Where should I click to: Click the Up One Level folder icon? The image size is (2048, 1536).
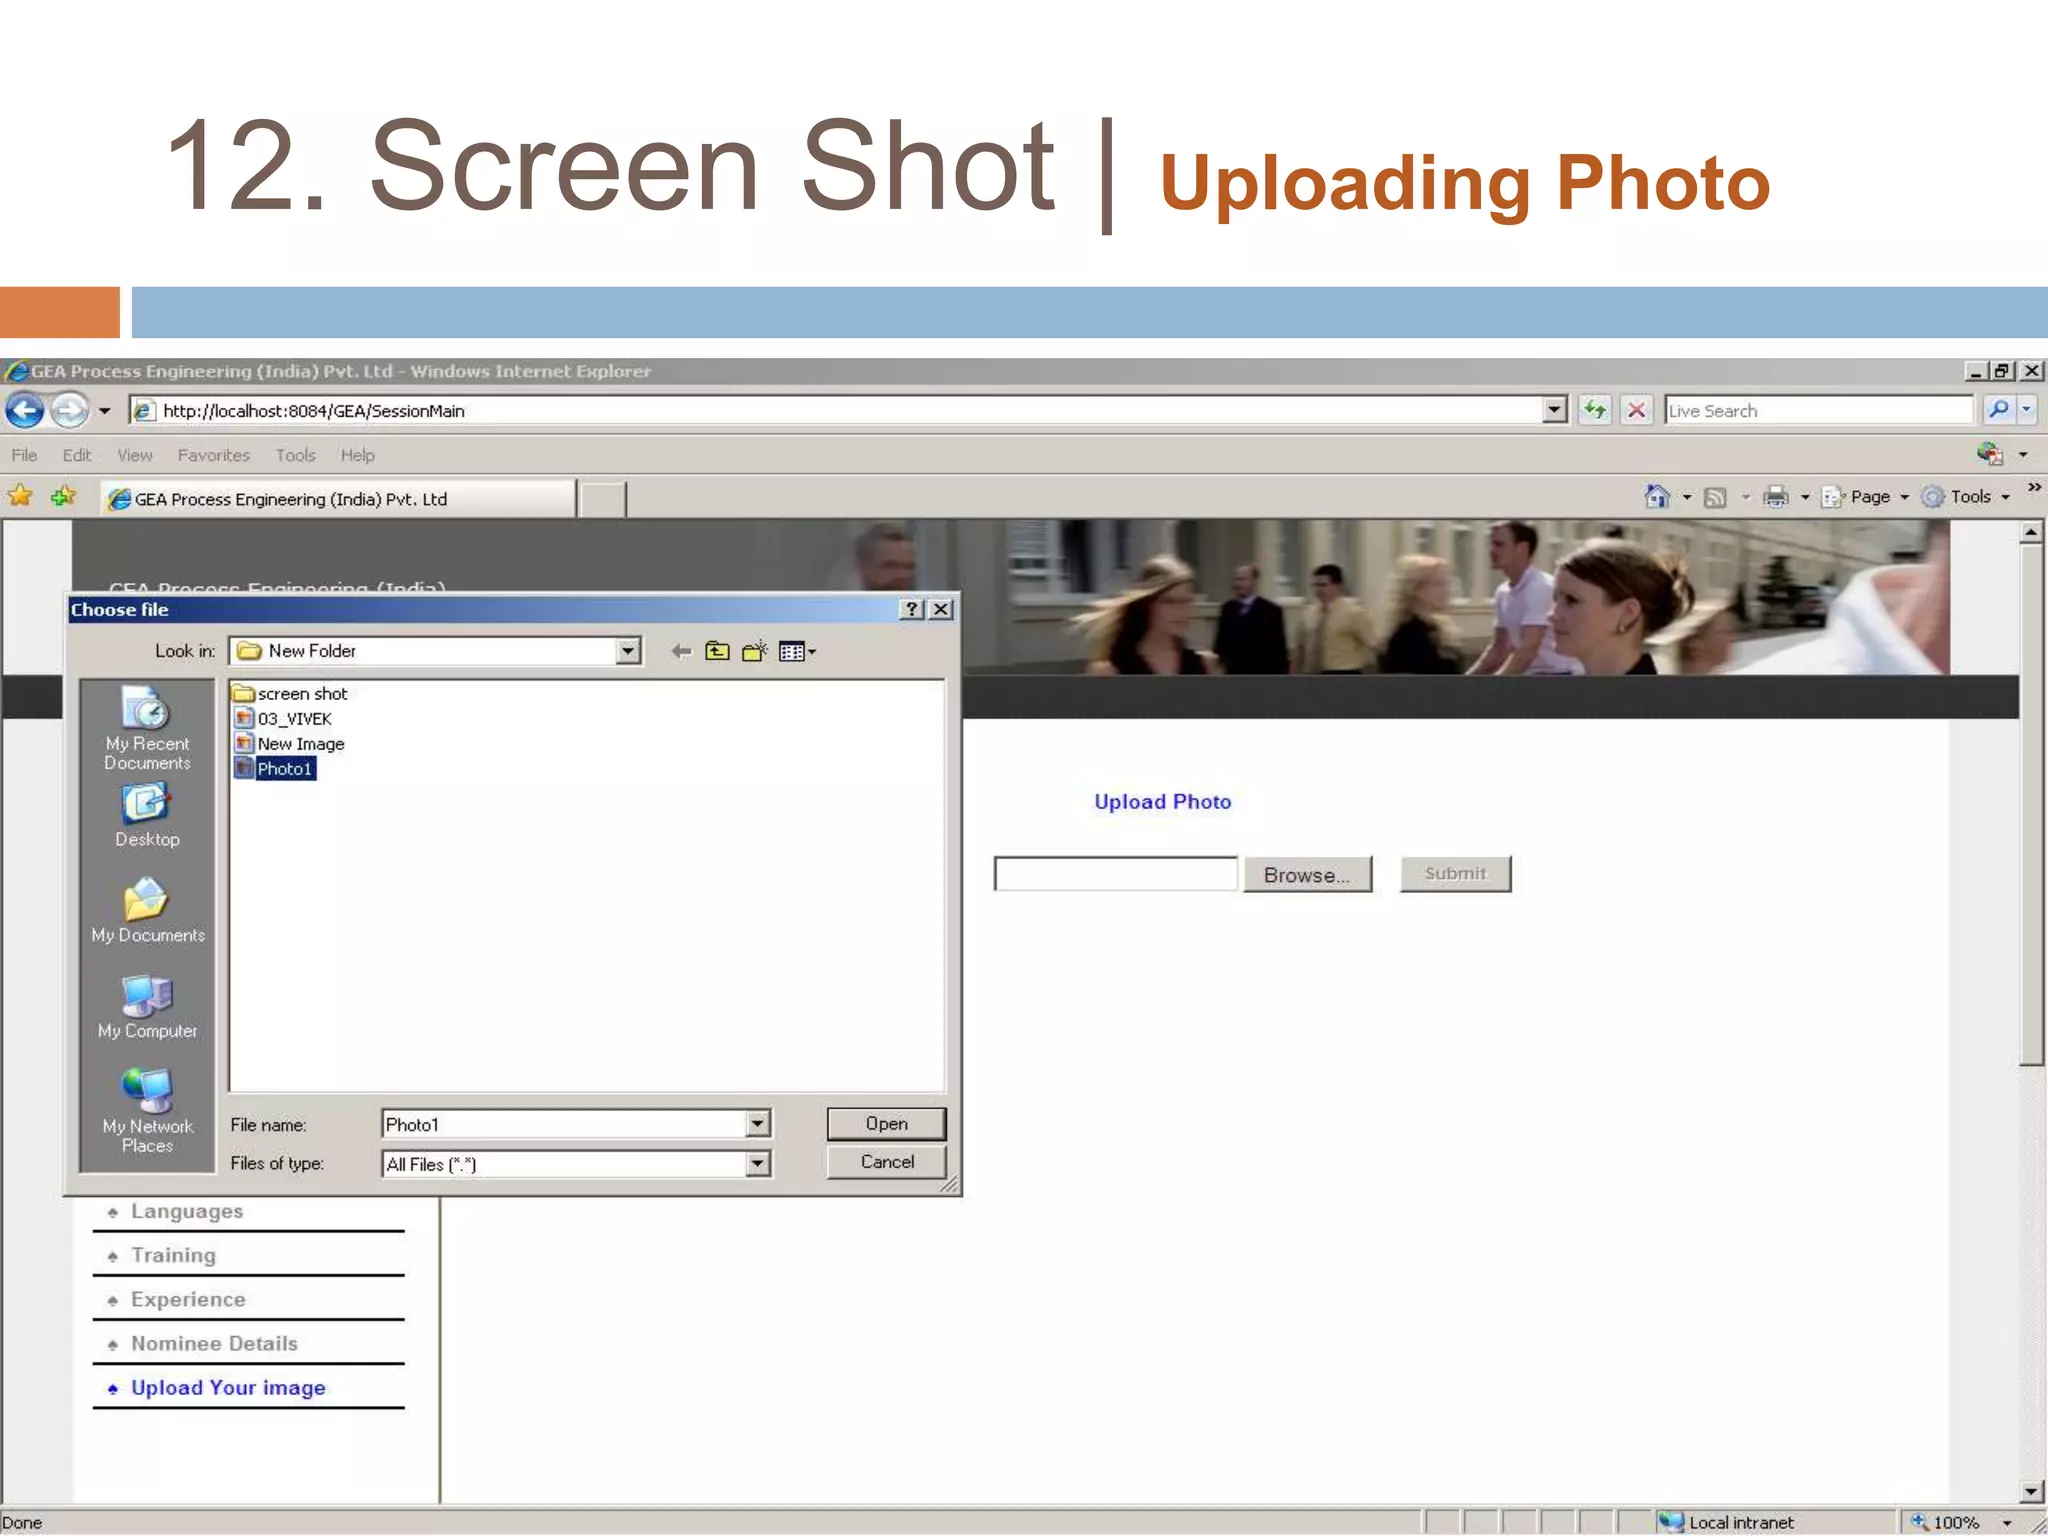[717, 652]
